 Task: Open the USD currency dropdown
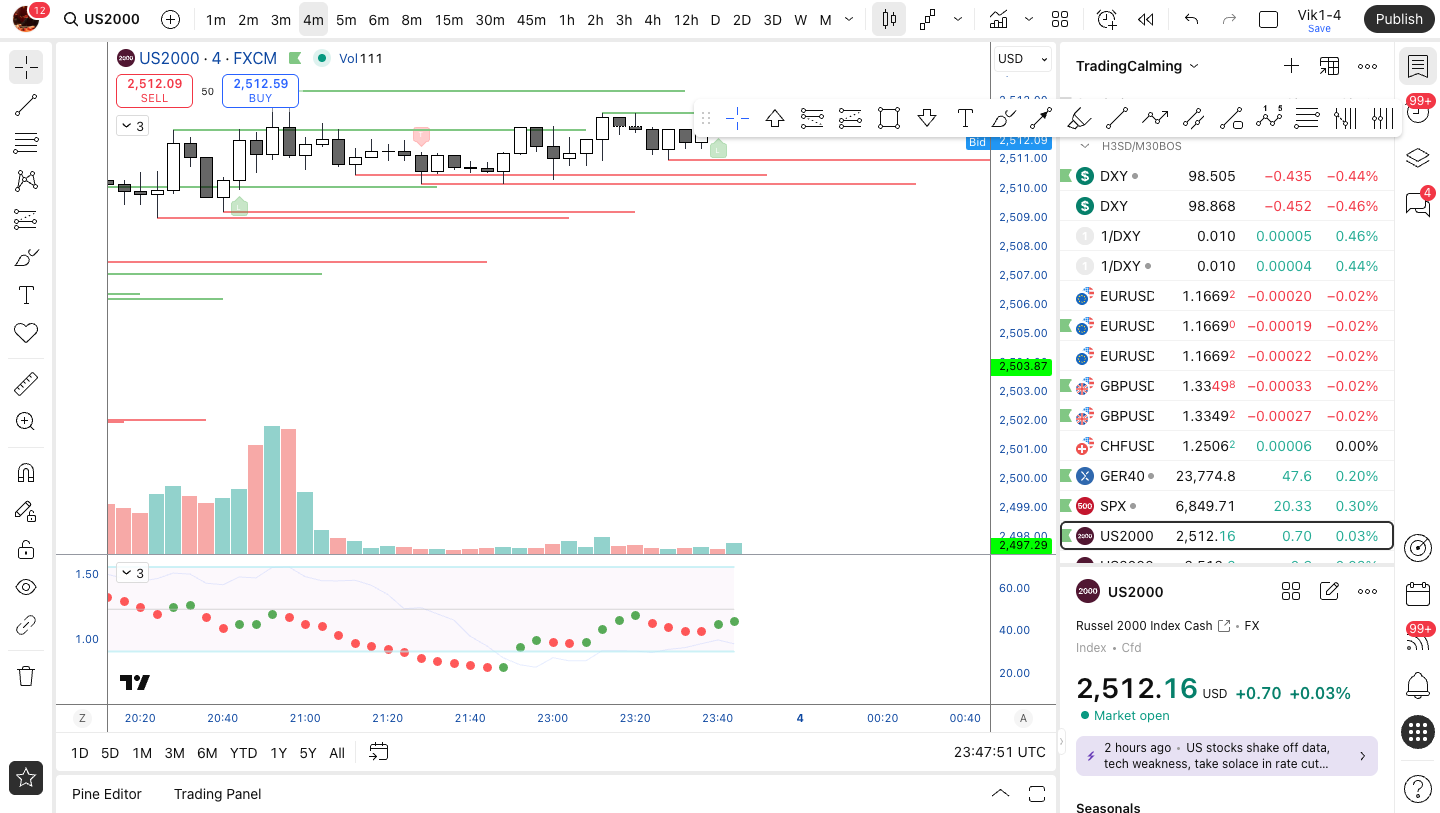1023,59
